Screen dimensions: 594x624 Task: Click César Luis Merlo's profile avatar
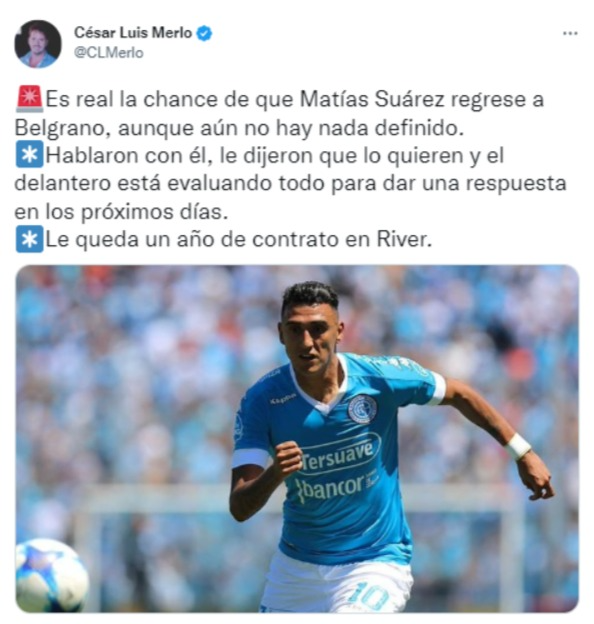[x=38, y=44]
